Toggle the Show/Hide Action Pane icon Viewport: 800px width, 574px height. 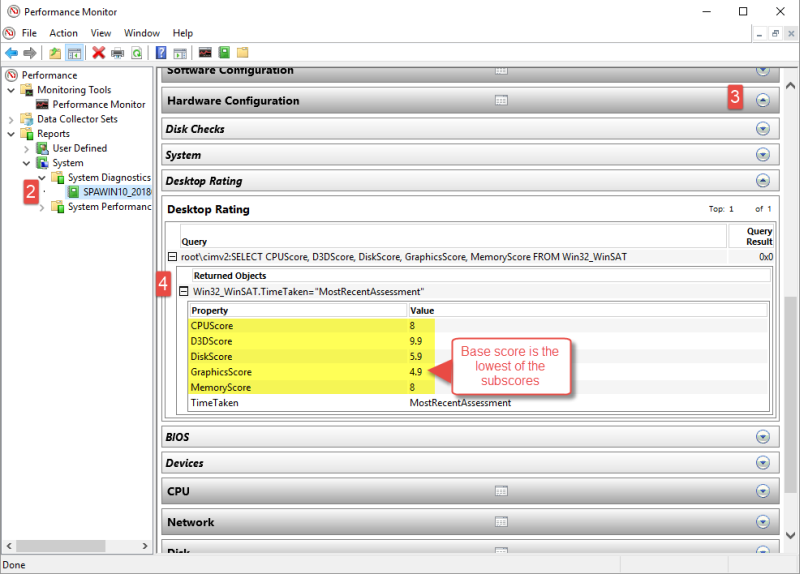coord(180,53)
